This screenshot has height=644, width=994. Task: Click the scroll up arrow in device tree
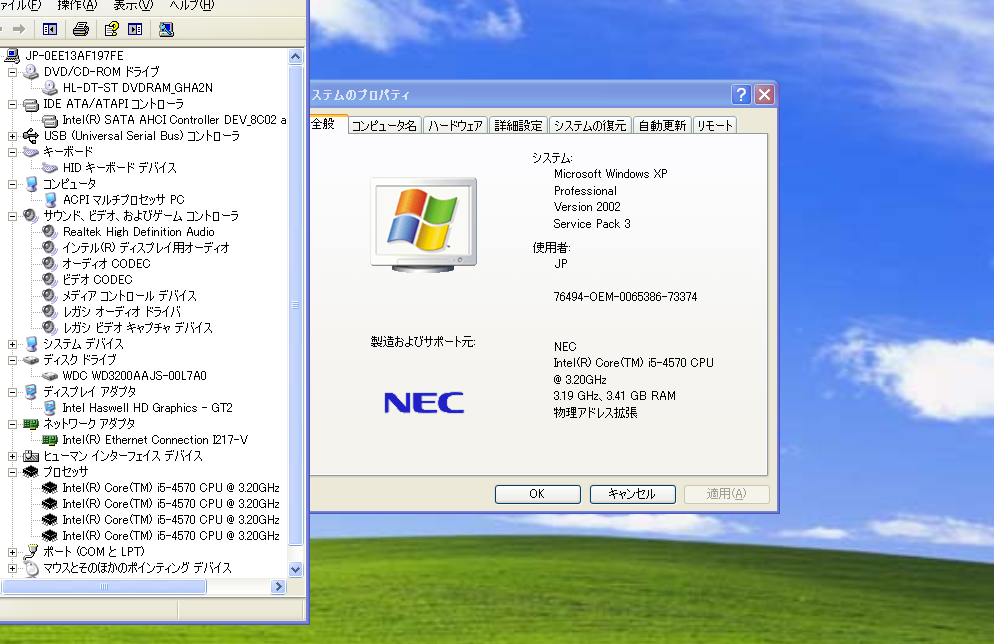295,56
